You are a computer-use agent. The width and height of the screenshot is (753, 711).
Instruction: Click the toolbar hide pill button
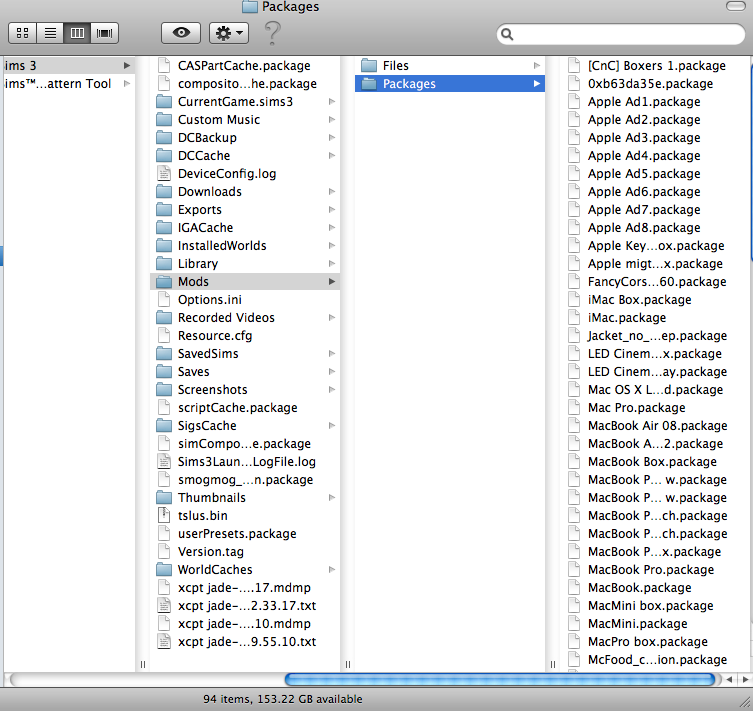click(735, 6)
